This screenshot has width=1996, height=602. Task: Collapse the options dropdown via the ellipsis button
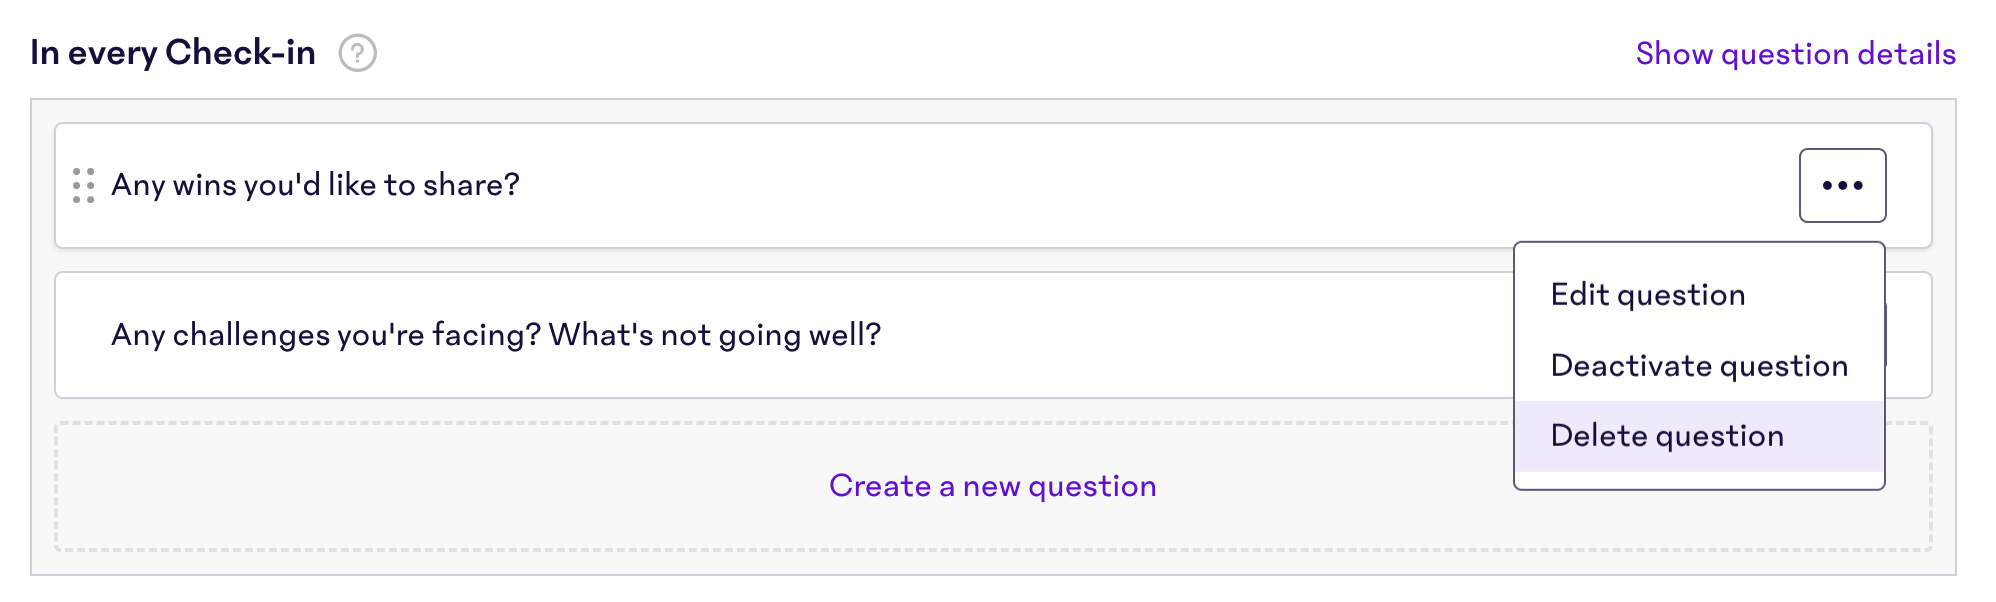point(1842,185)
